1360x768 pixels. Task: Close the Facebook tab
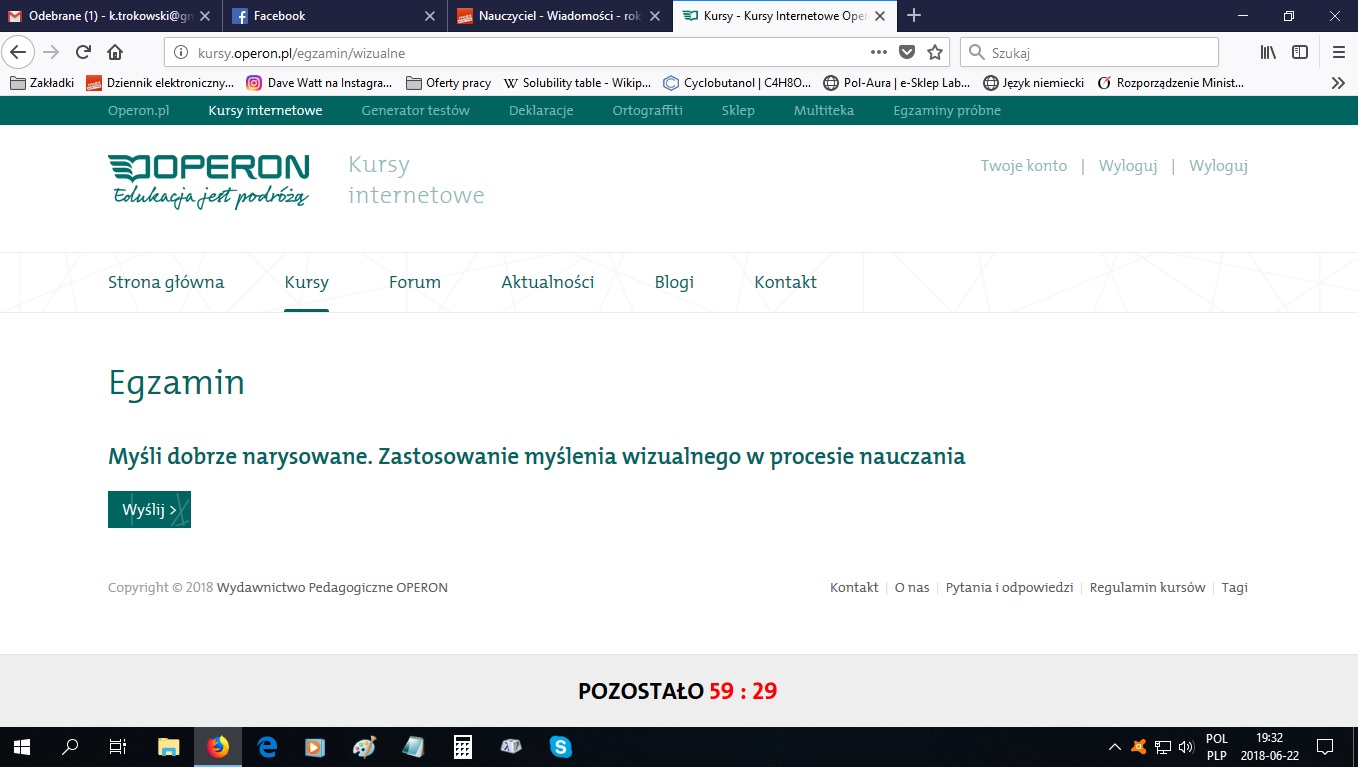tap(429, 16)
